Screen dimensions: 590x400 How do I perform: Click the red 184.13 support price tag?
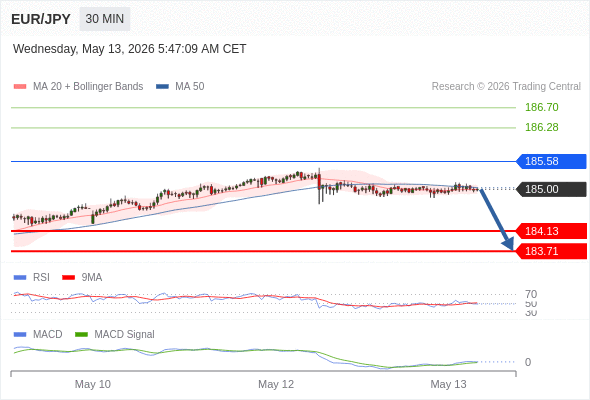tap(551, 231)
